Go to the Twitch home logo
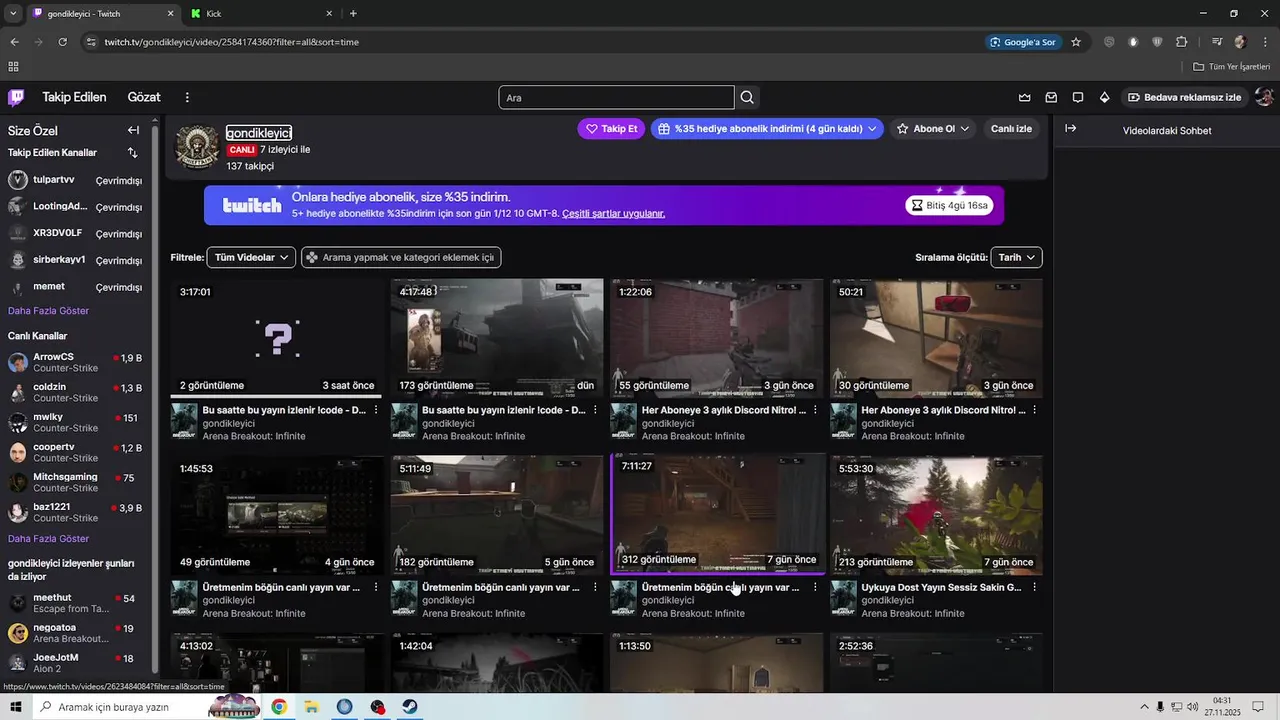 pos(16,97)
